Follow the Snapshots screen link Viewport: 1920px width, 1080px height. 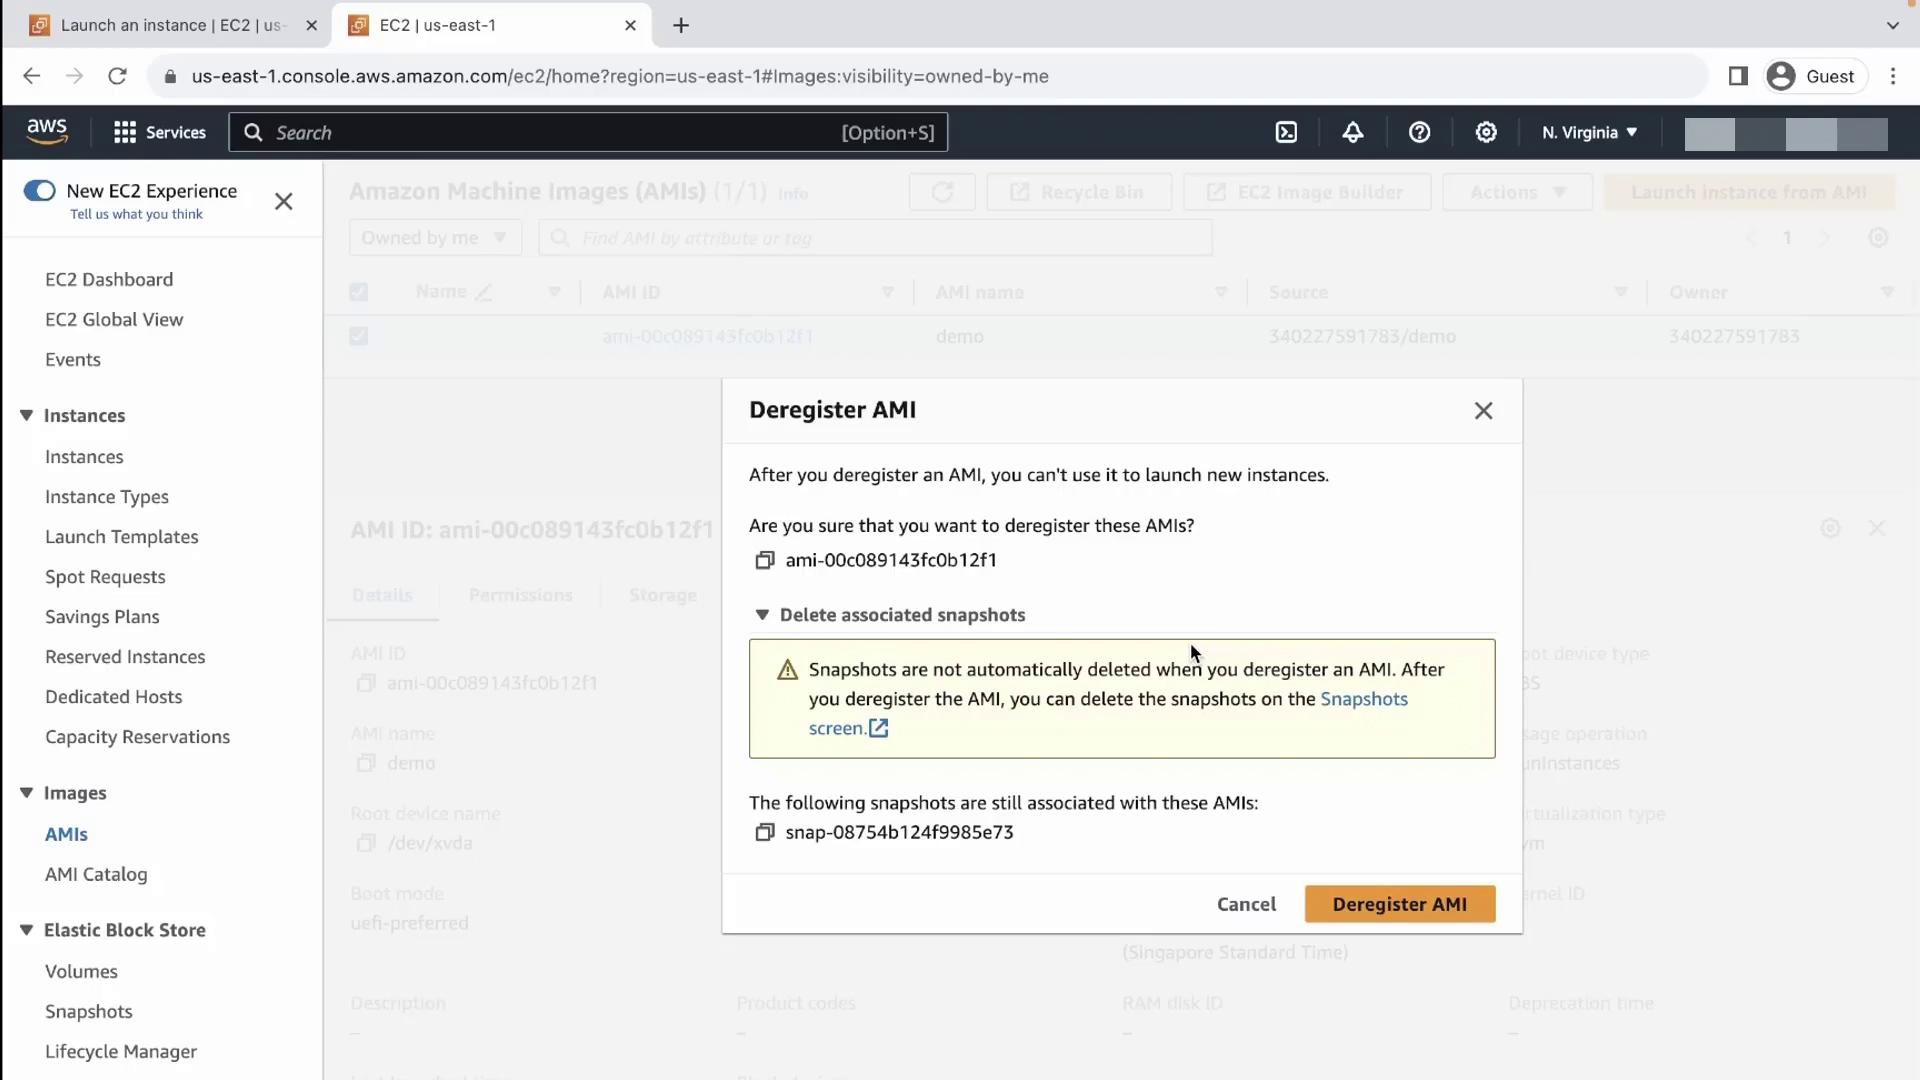1363,699
